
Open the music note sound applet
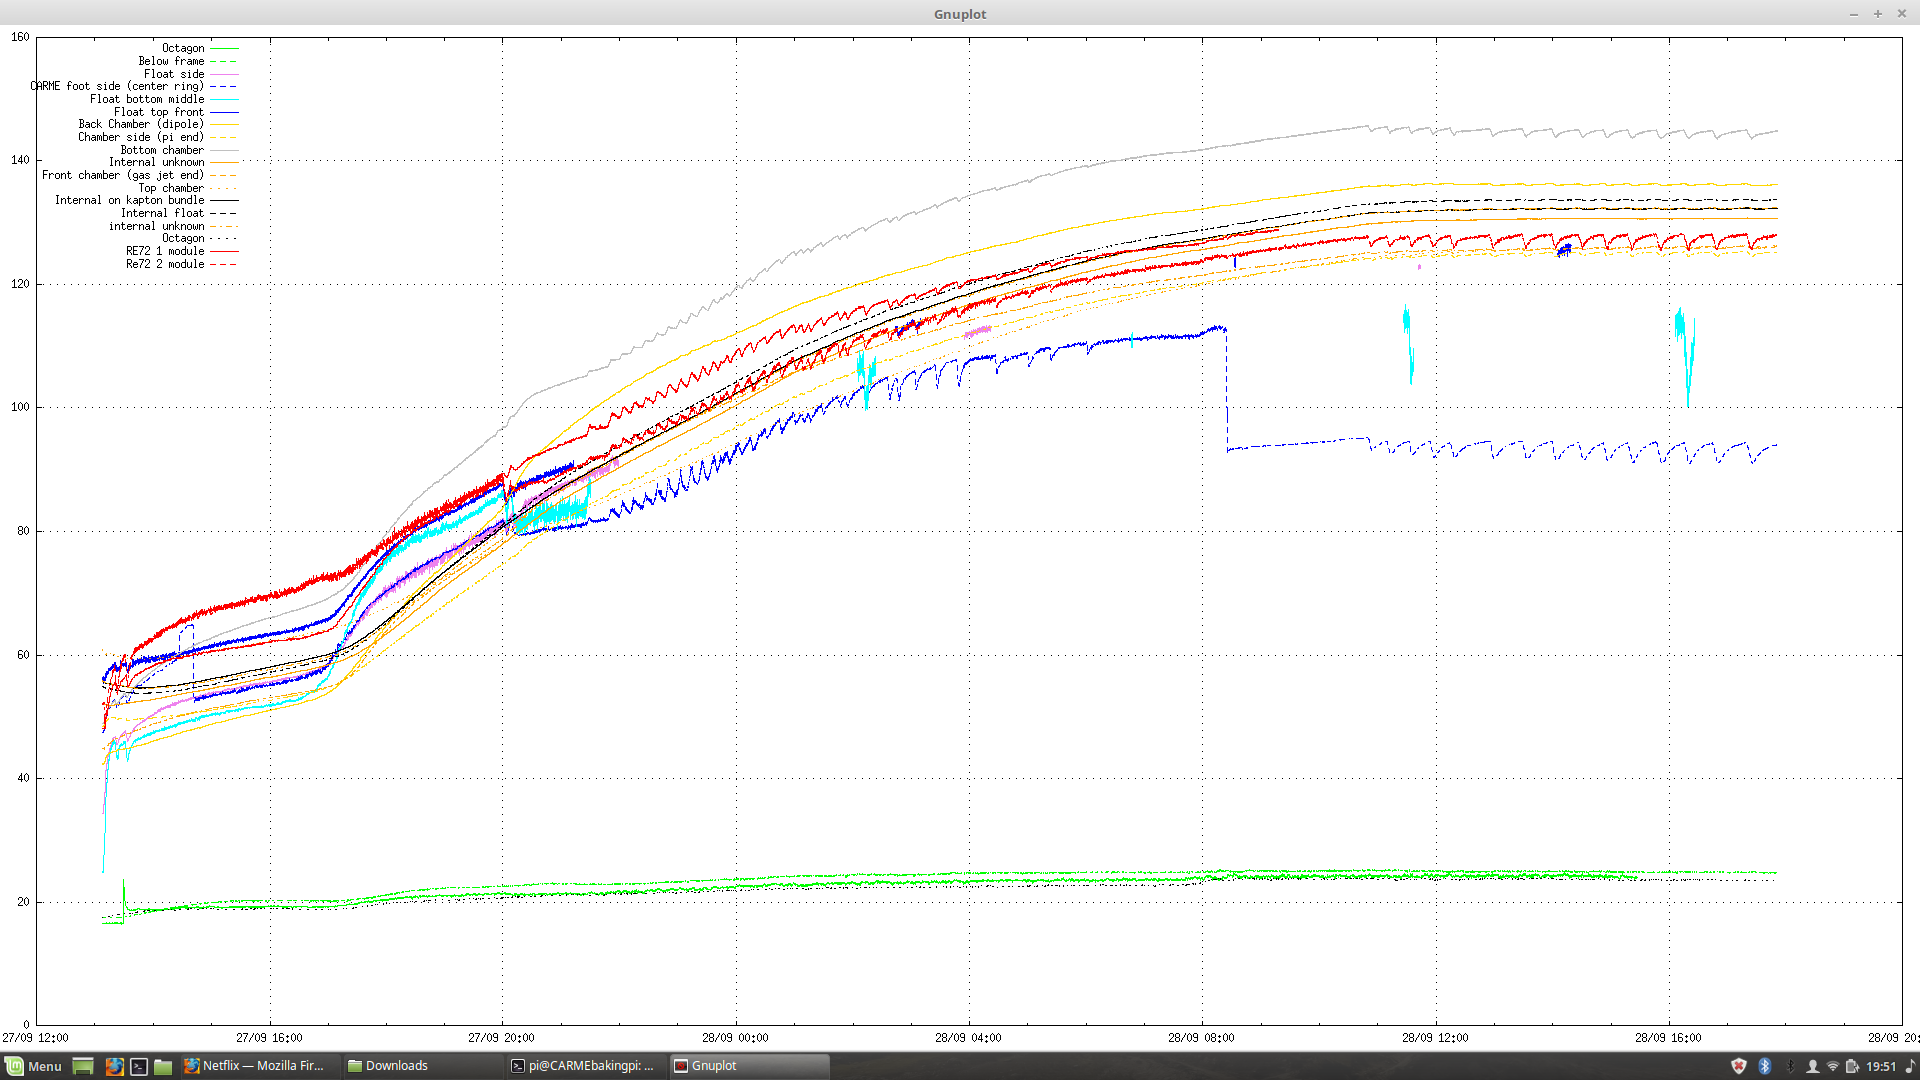tap(1909, 1066)
